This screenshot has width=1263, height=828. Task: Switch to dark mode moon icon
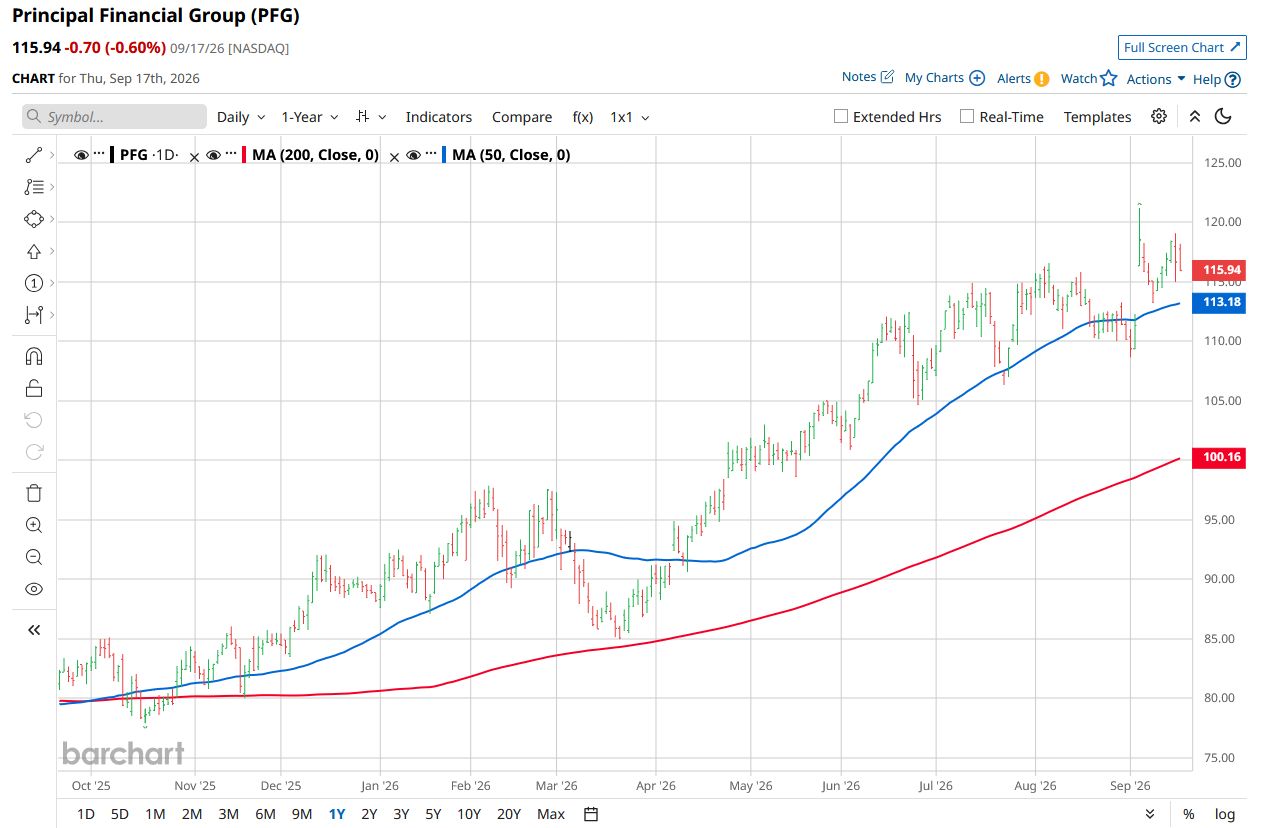click(x=1223, y=116)
